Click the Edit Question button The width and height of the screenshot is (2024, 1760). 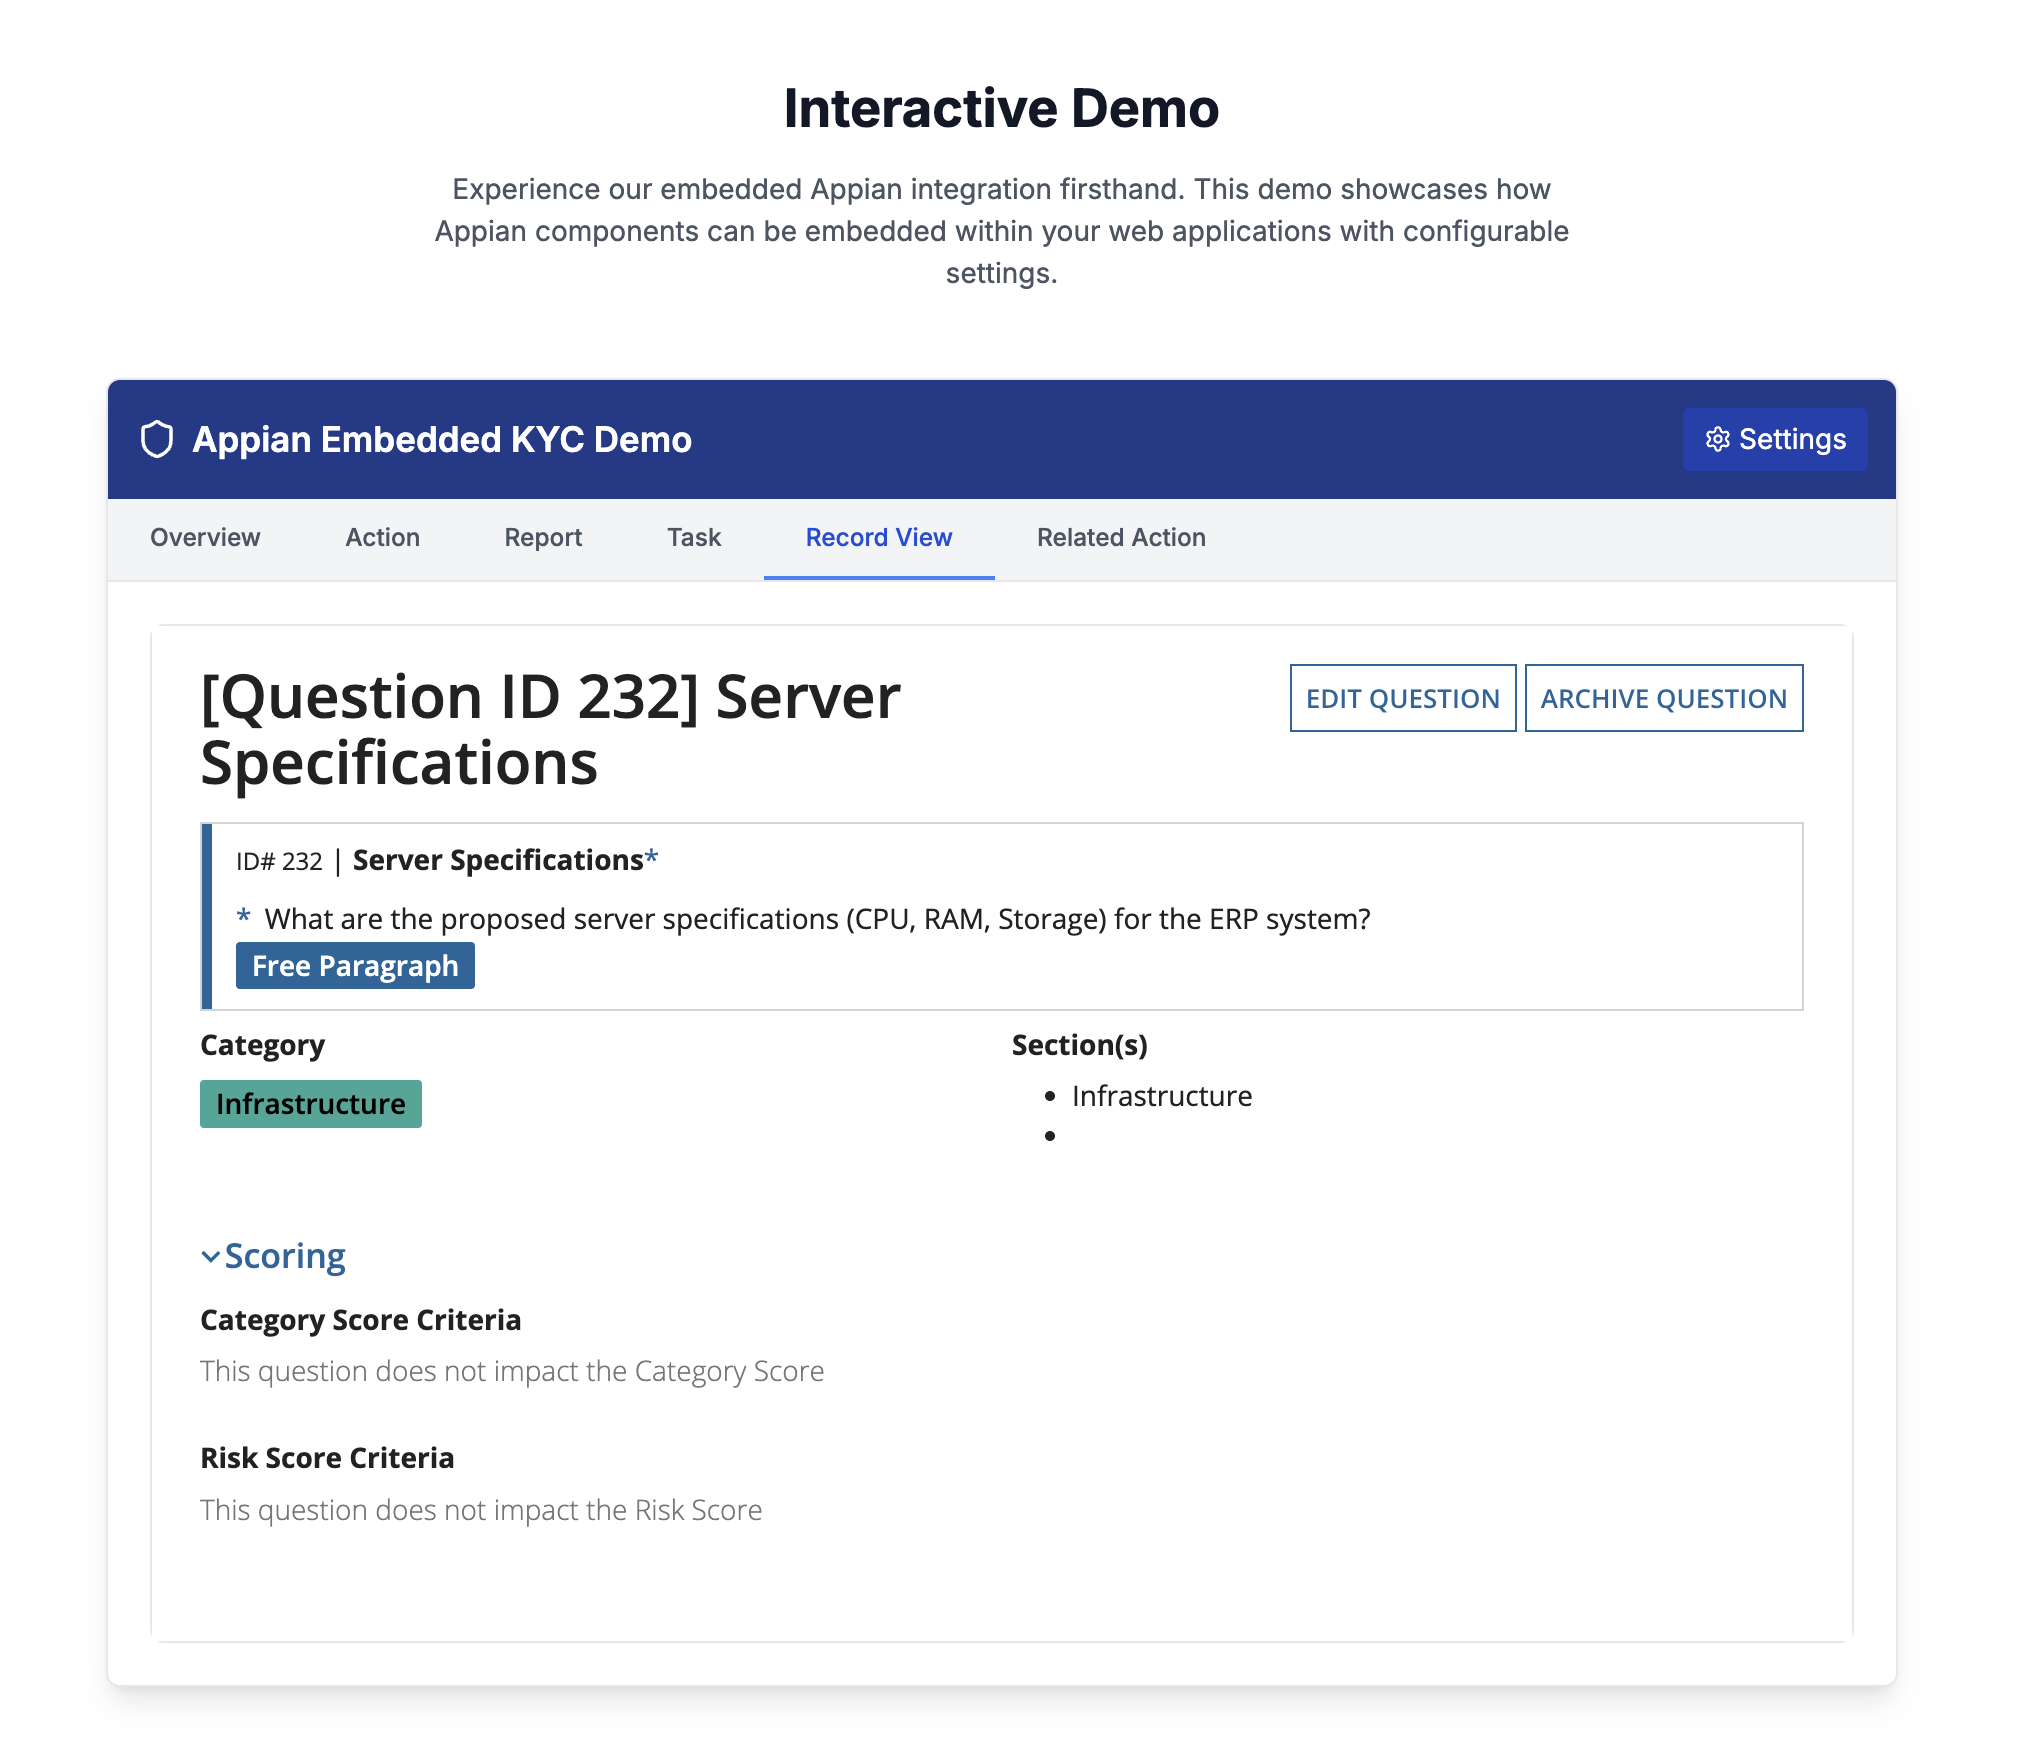pyautogui.click(x=1402, y=698)
